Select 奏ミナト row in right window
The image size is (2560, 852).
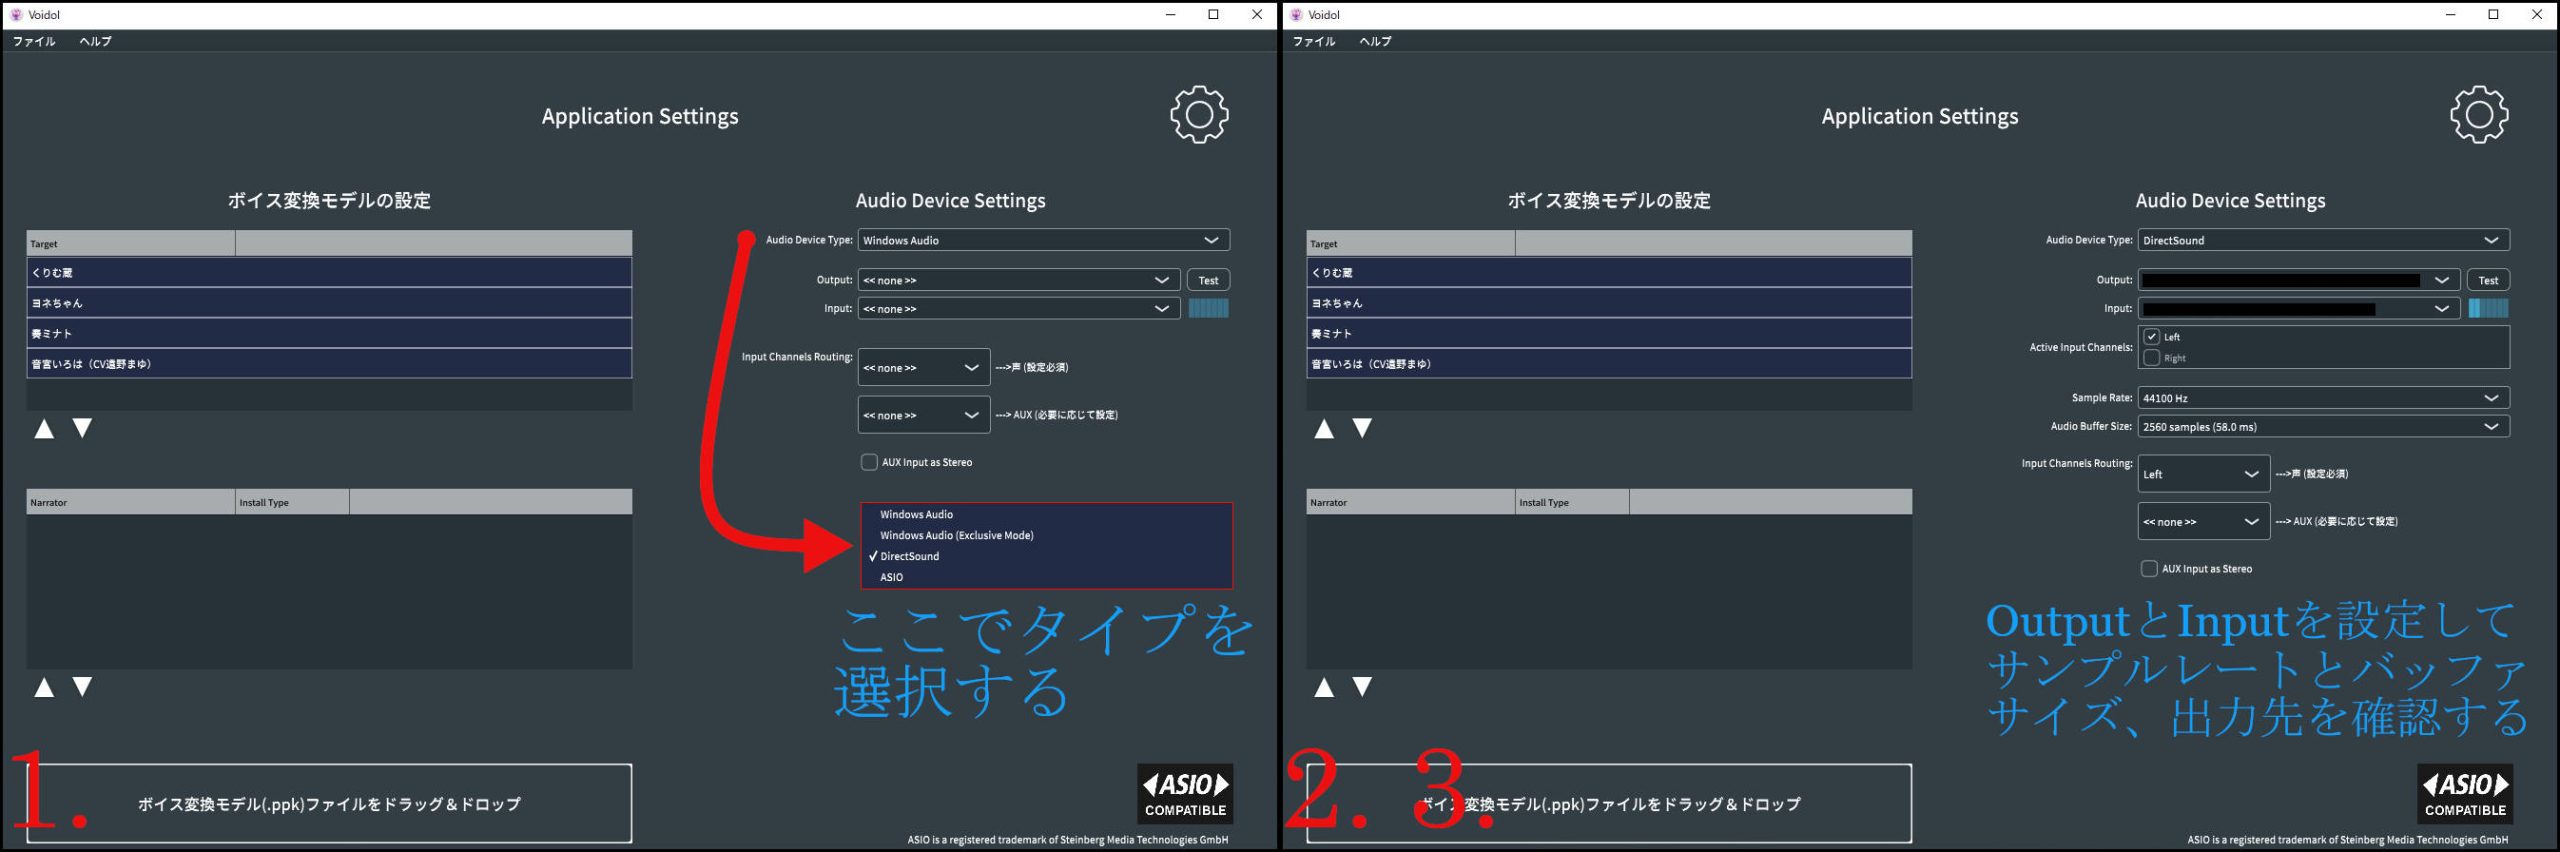tap(1609, 333)
